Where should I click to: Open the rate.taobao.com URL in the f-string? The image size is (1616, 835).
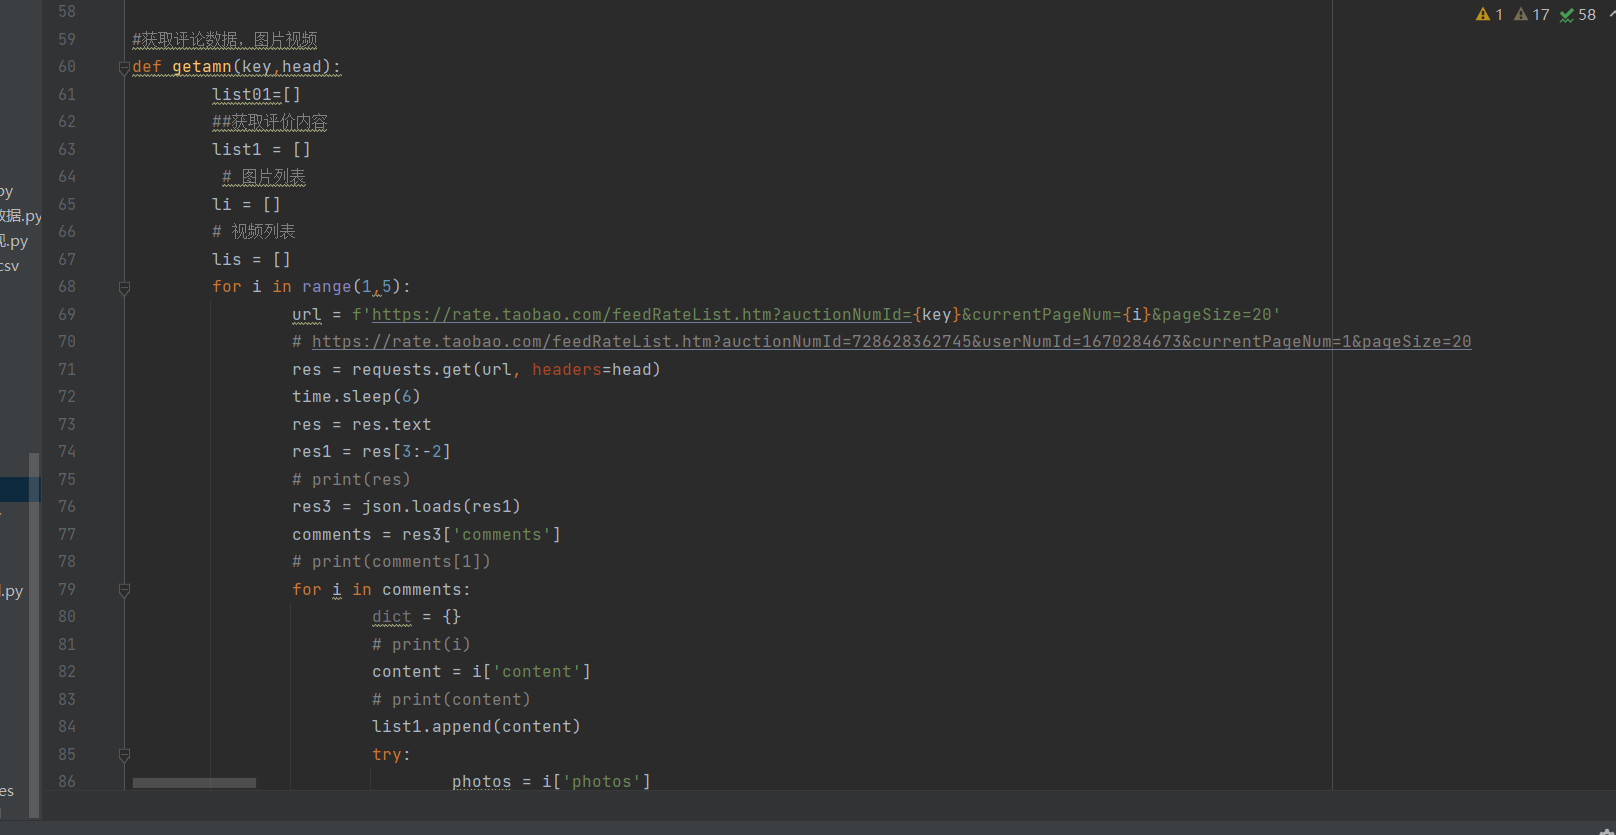pyautogui.click(x=642, y=315)
